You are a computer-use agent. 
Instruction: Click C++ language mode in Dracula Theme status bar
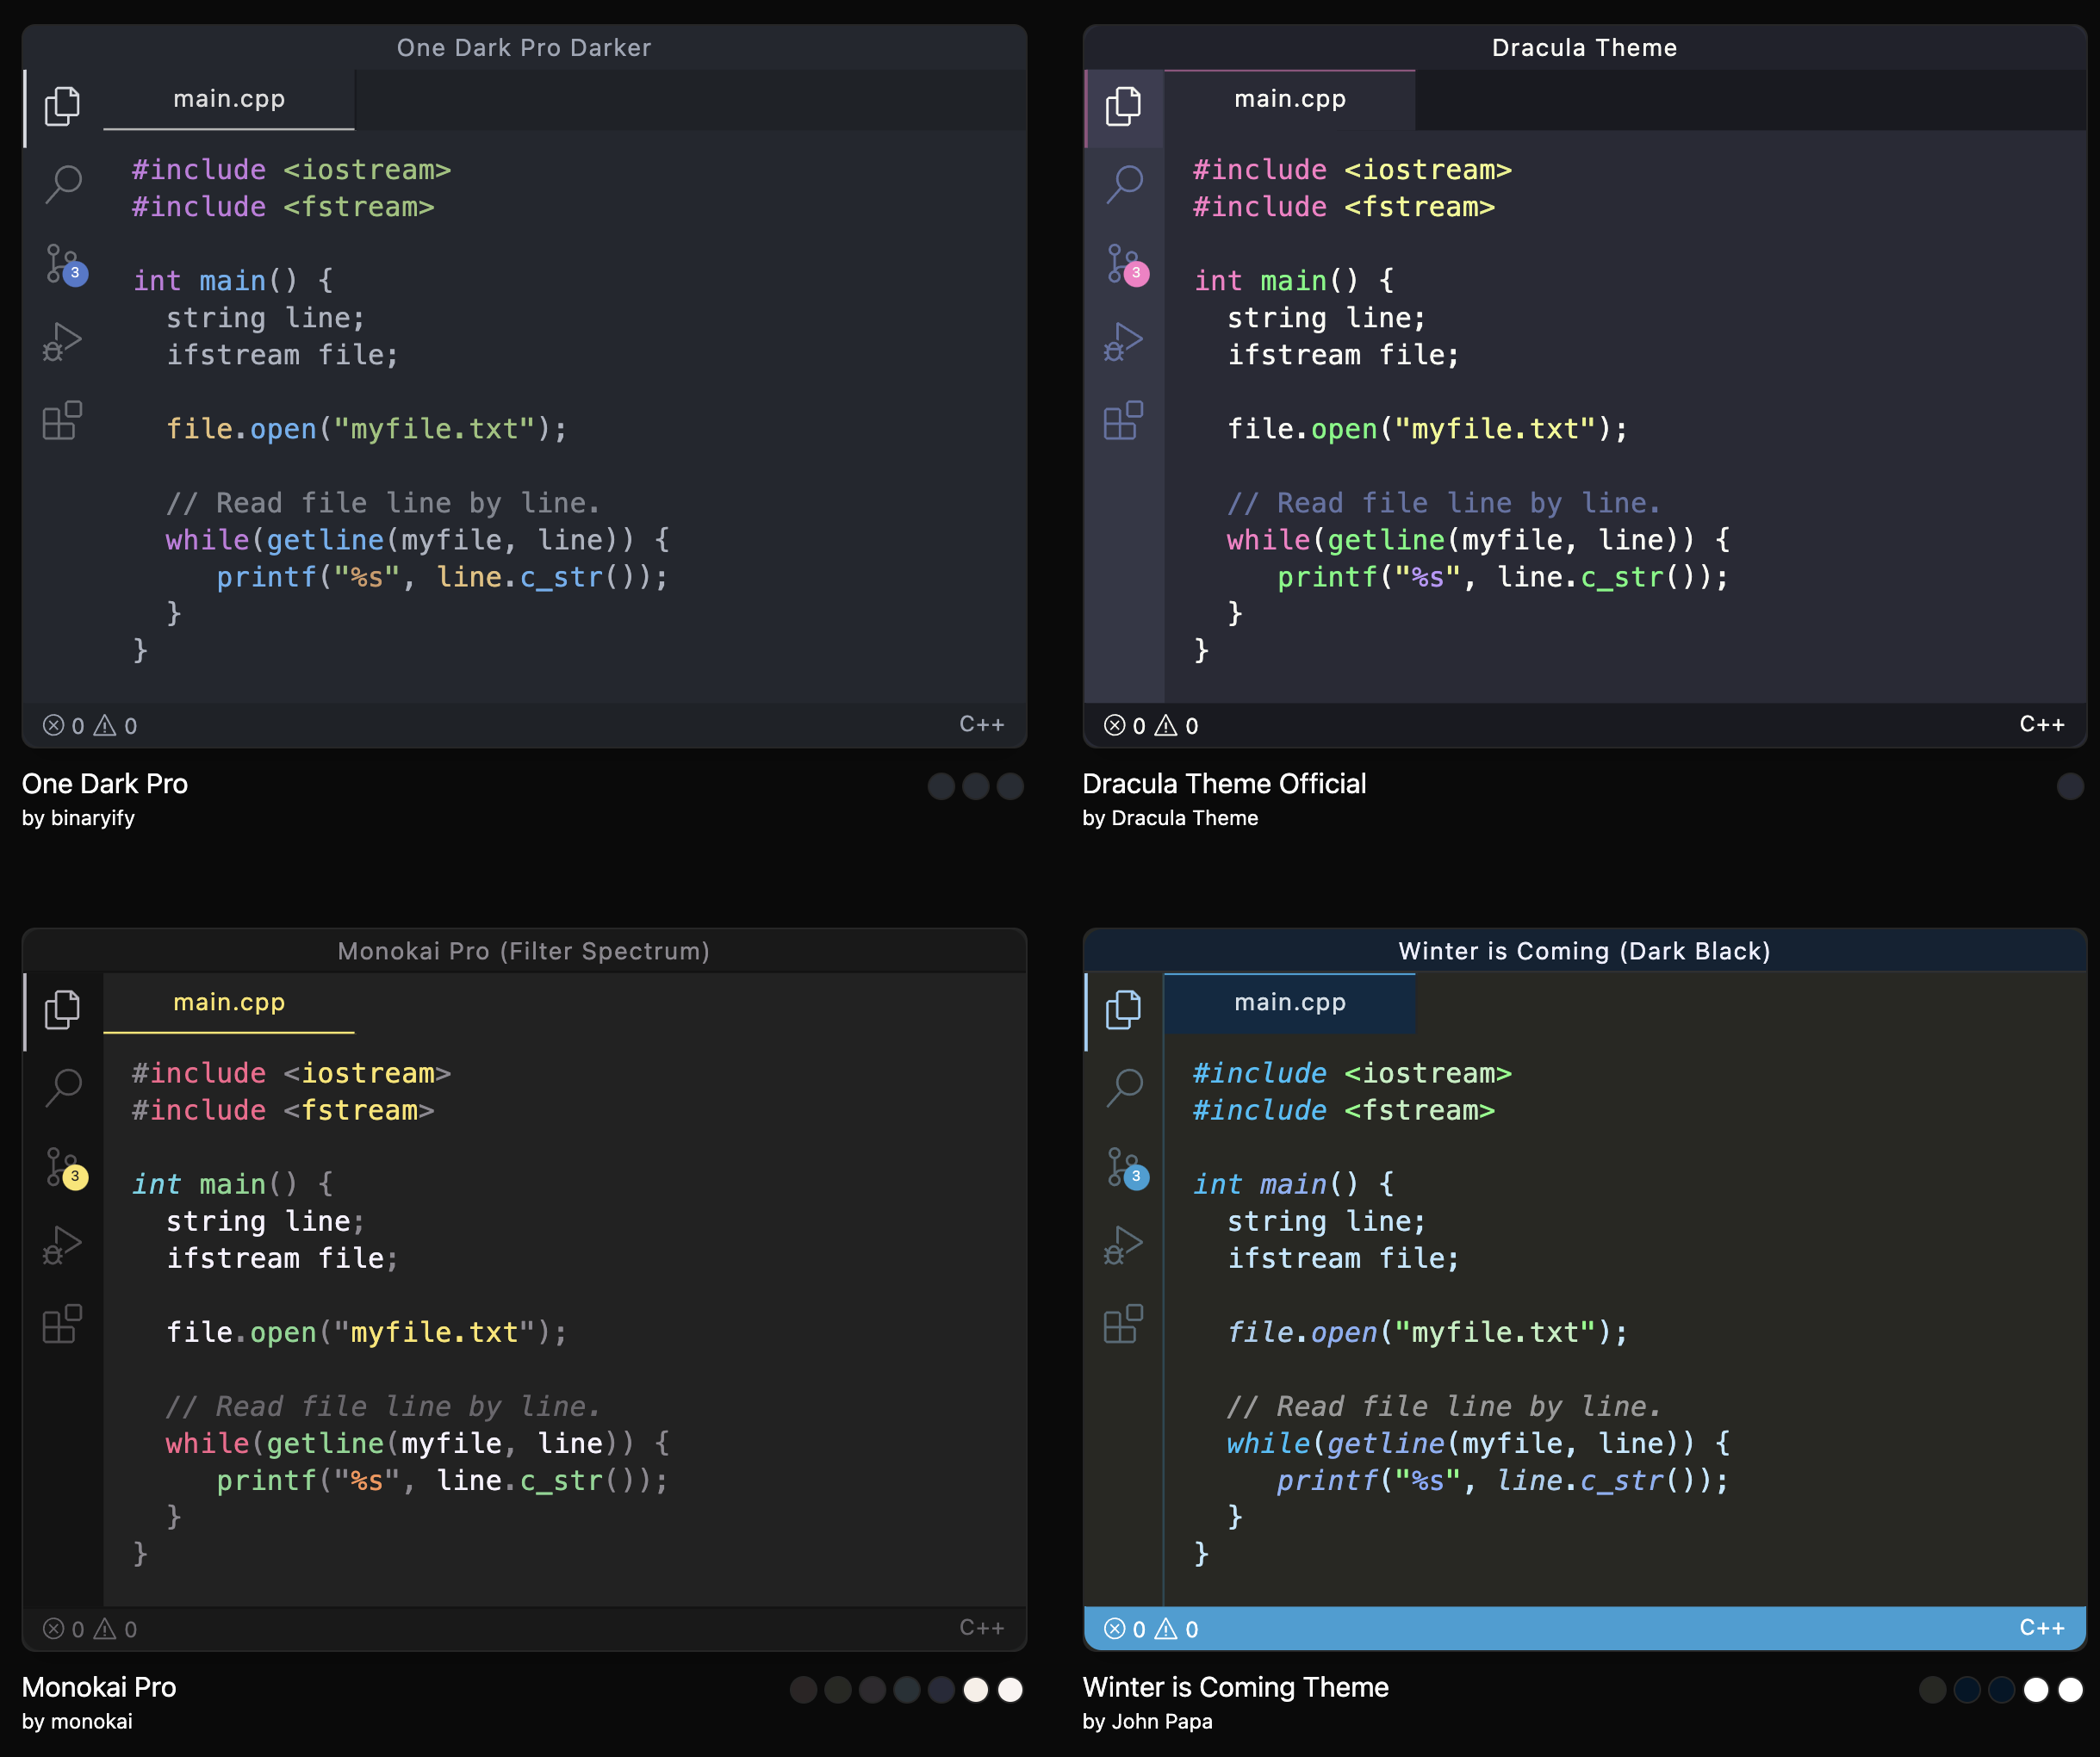(2042, 724)
